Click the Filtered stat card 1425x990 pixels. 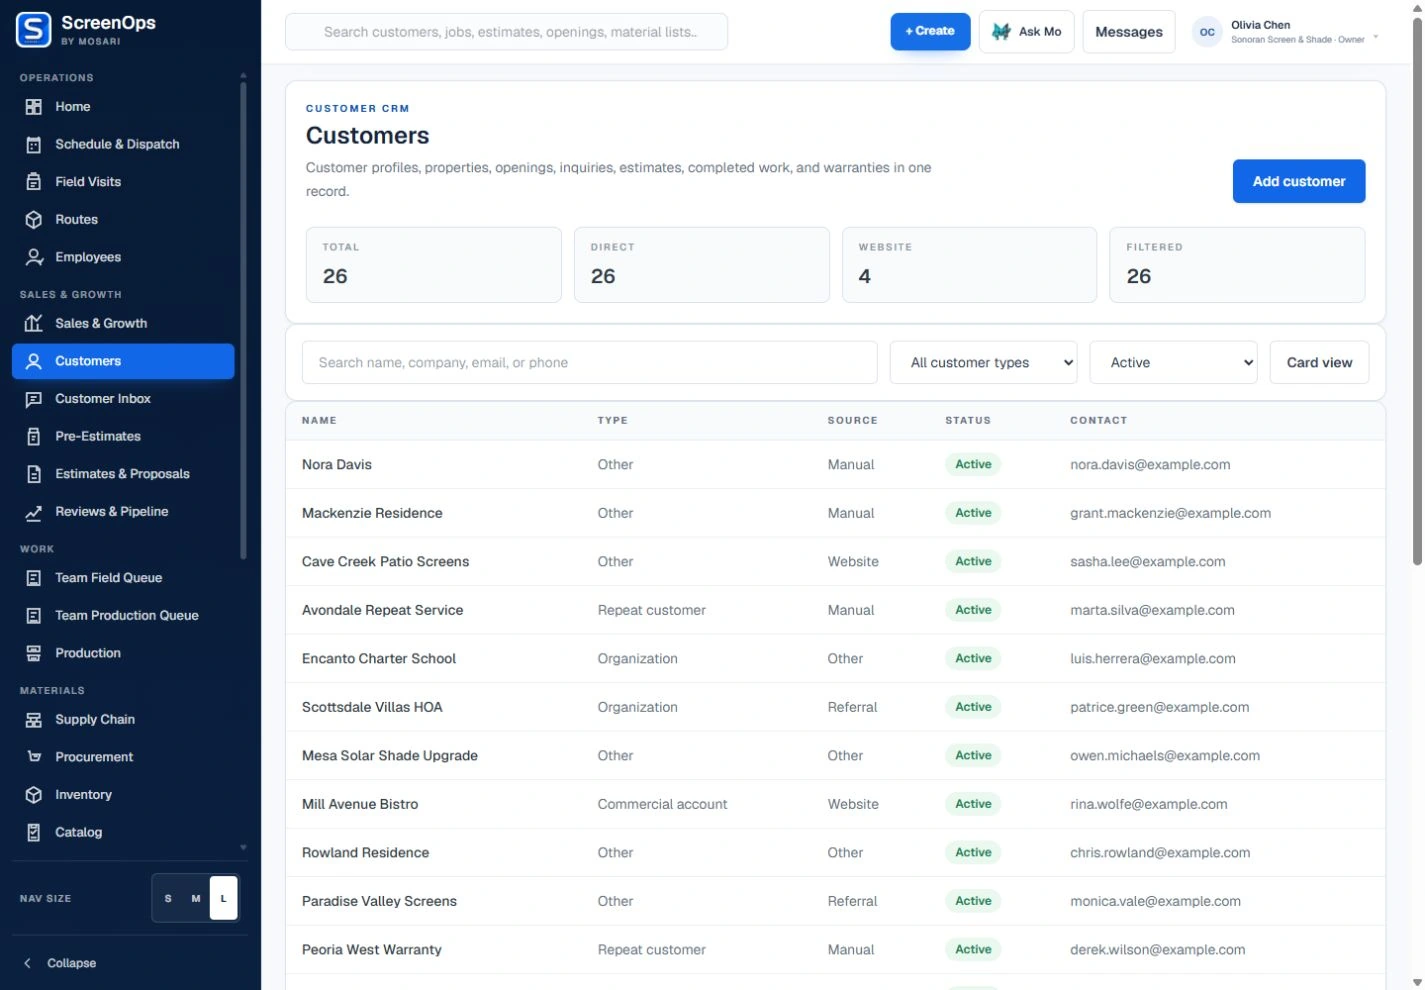[x=1237, y=265]
